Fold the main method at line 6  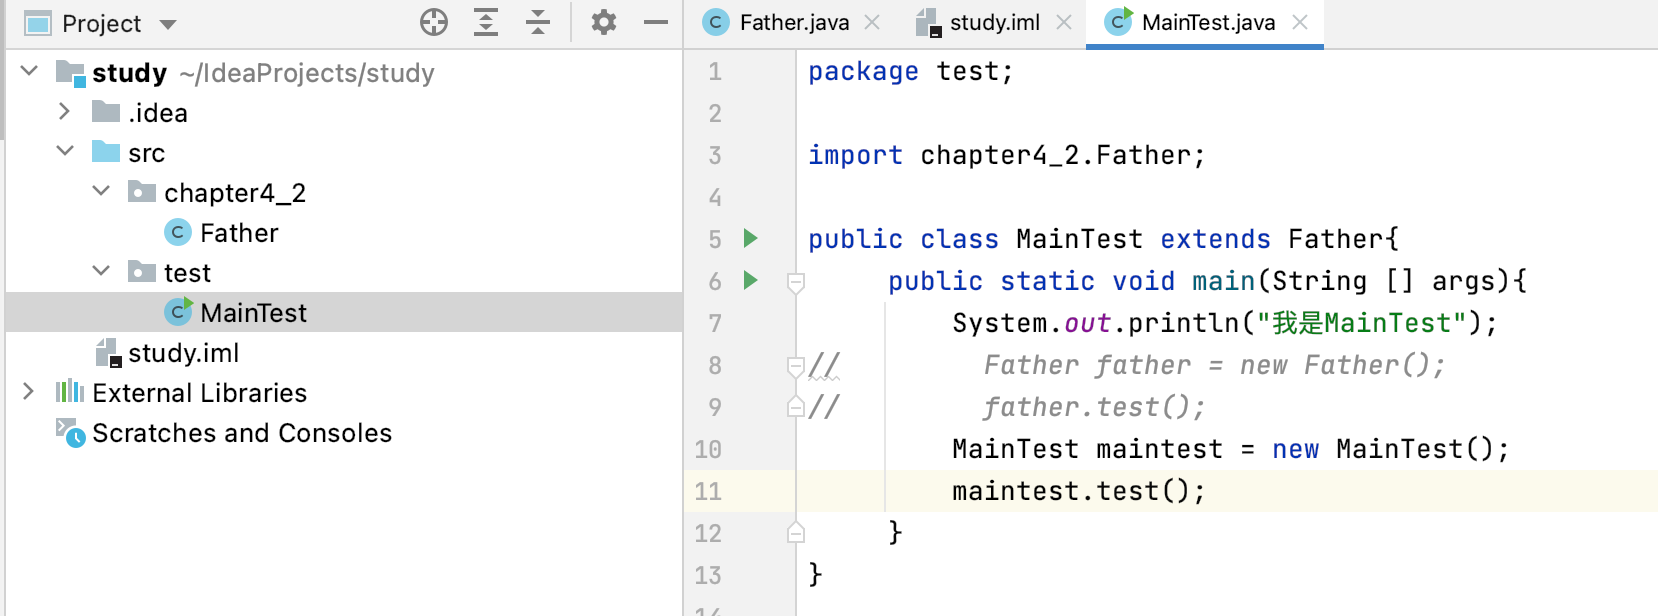tap(796, 283)
